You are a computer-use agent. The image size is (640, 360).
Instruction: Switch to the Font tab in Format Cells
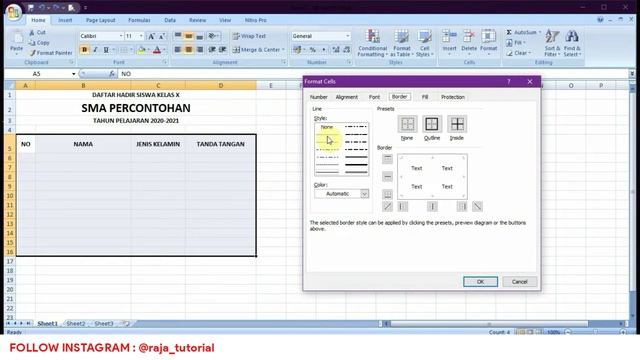[374, 97]
